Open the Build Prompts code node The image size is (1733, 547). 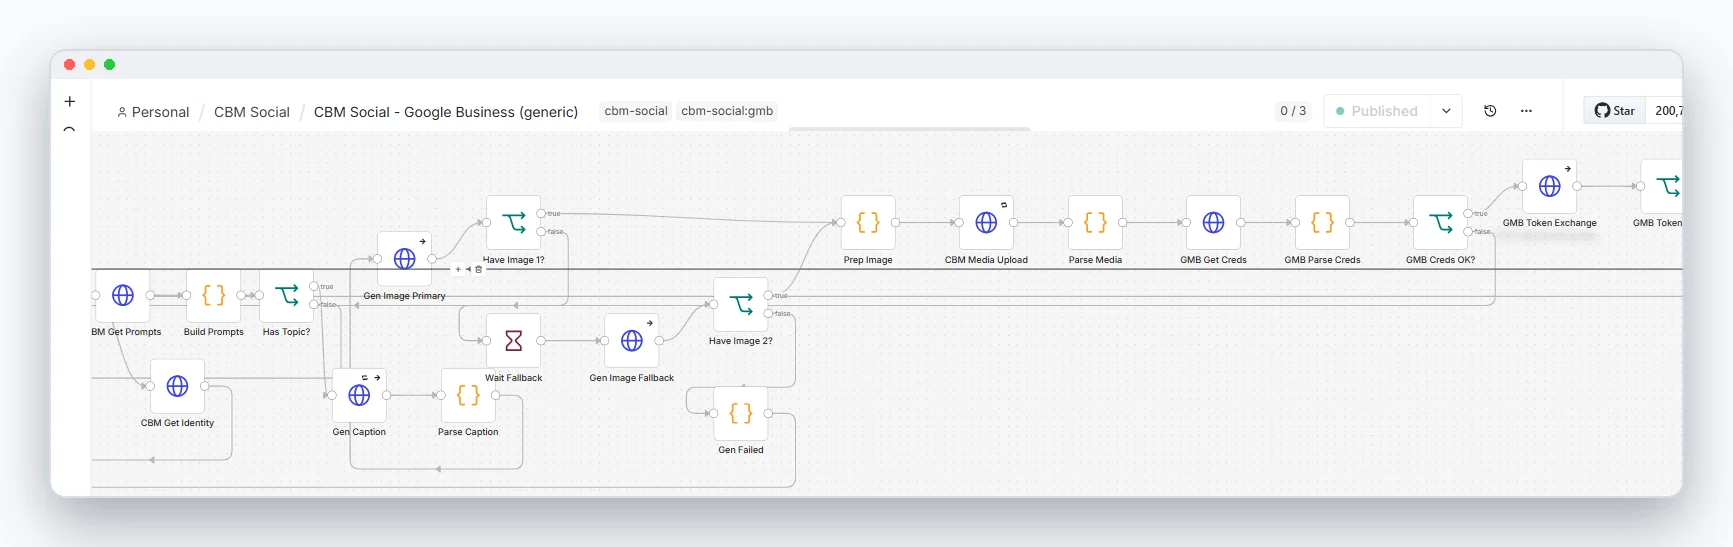[x=213, y=295]
